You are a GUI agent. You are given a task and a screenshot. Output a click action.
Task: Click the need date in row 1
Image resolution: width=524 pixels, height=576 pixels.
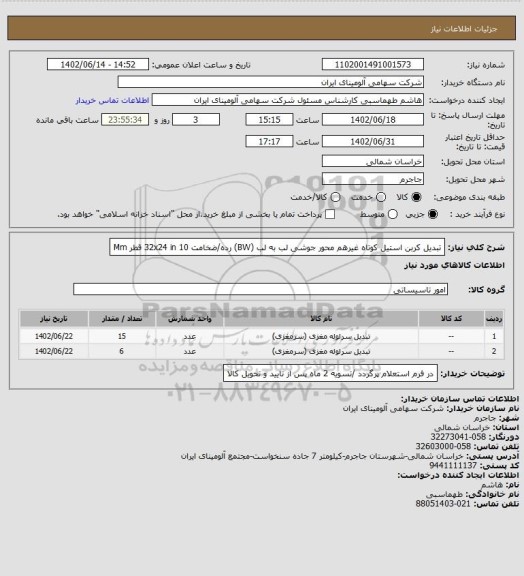pyautogui.click(x=54, y=336)
